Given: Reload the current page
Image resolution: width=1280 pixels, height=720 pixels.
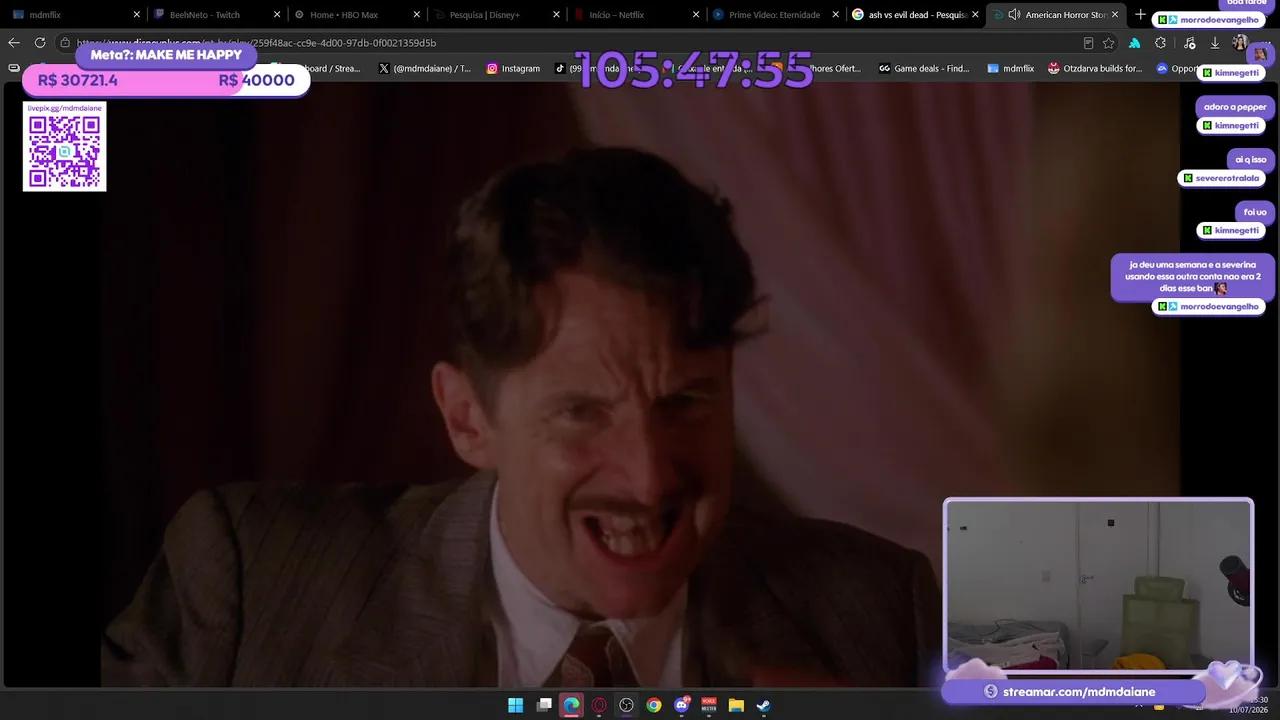Looking at the screenshot, I should [40, 43].
